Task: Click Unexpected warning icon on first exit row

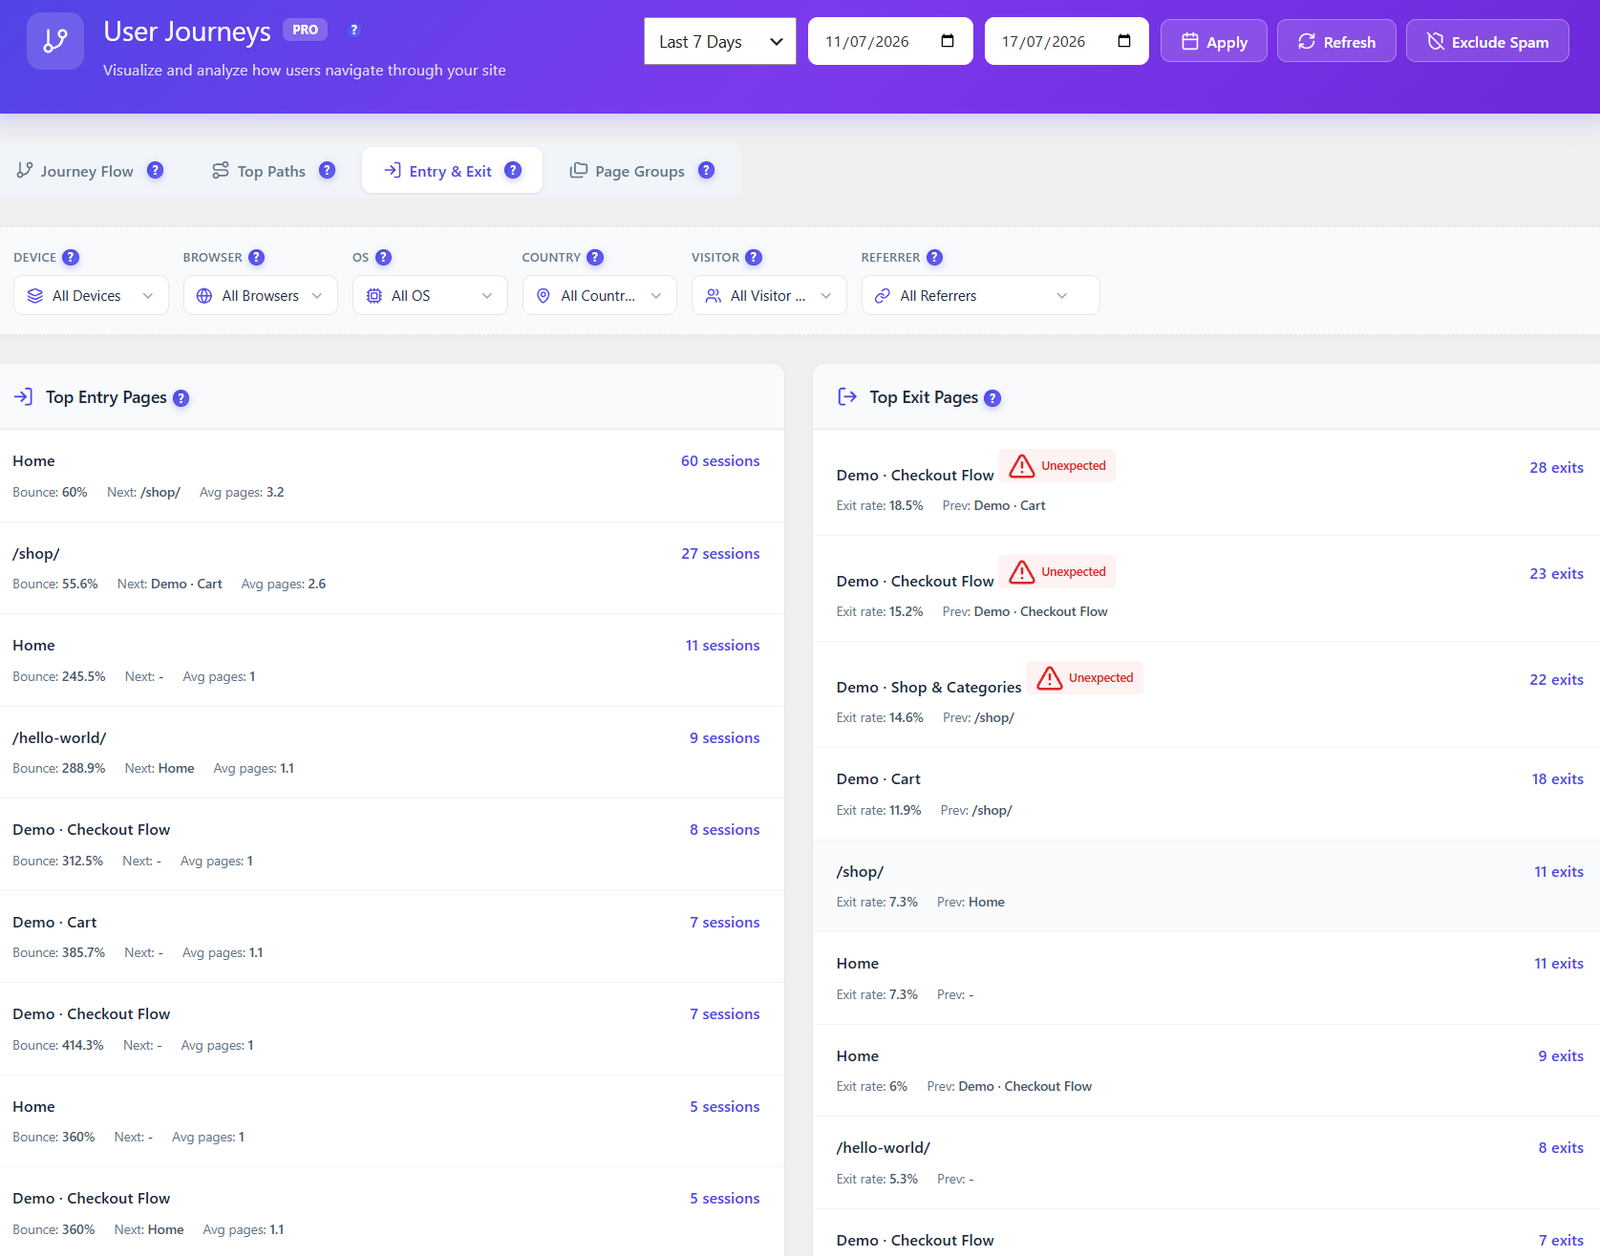Action: [x=1022, y=466]
